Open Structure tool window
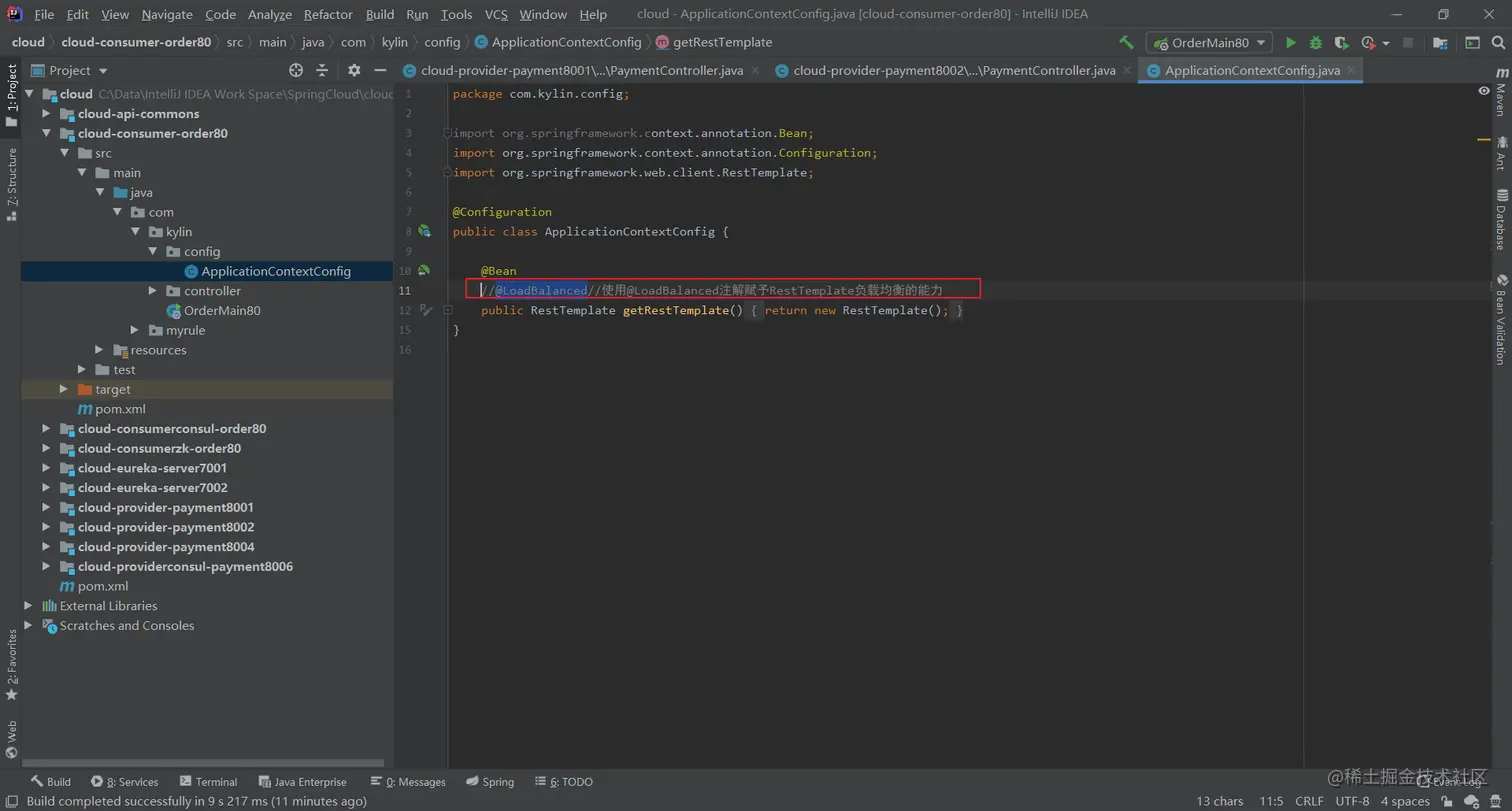Screen dimensions: 1512x811 click(x=11, y=184)
